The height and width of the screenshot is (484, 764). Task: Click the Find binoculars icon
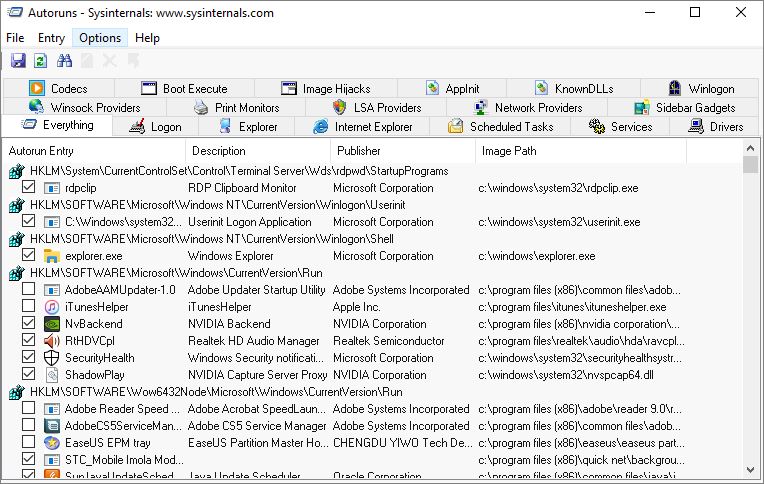point(64,61)
